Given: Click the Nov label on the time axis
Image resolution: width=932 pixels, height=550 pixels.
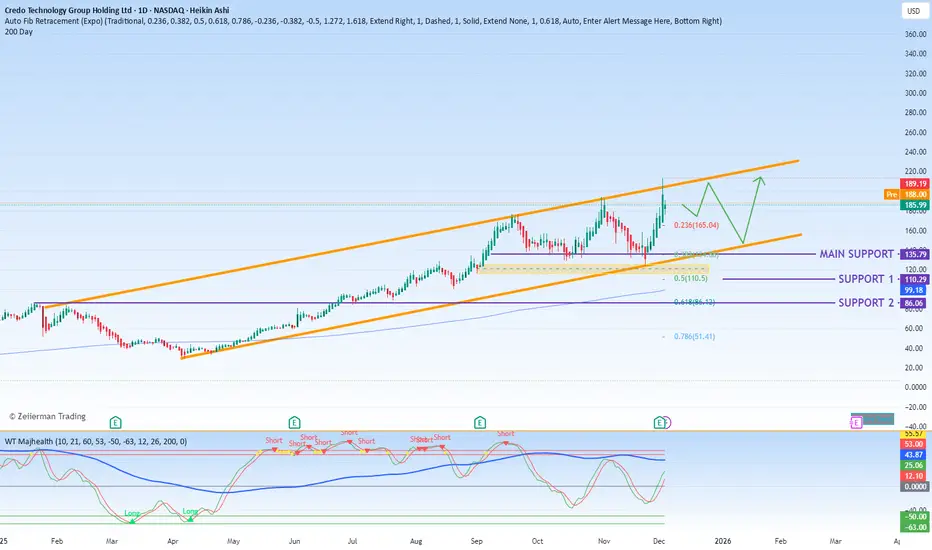Looking at the screenshot, I should click(604, 541).
